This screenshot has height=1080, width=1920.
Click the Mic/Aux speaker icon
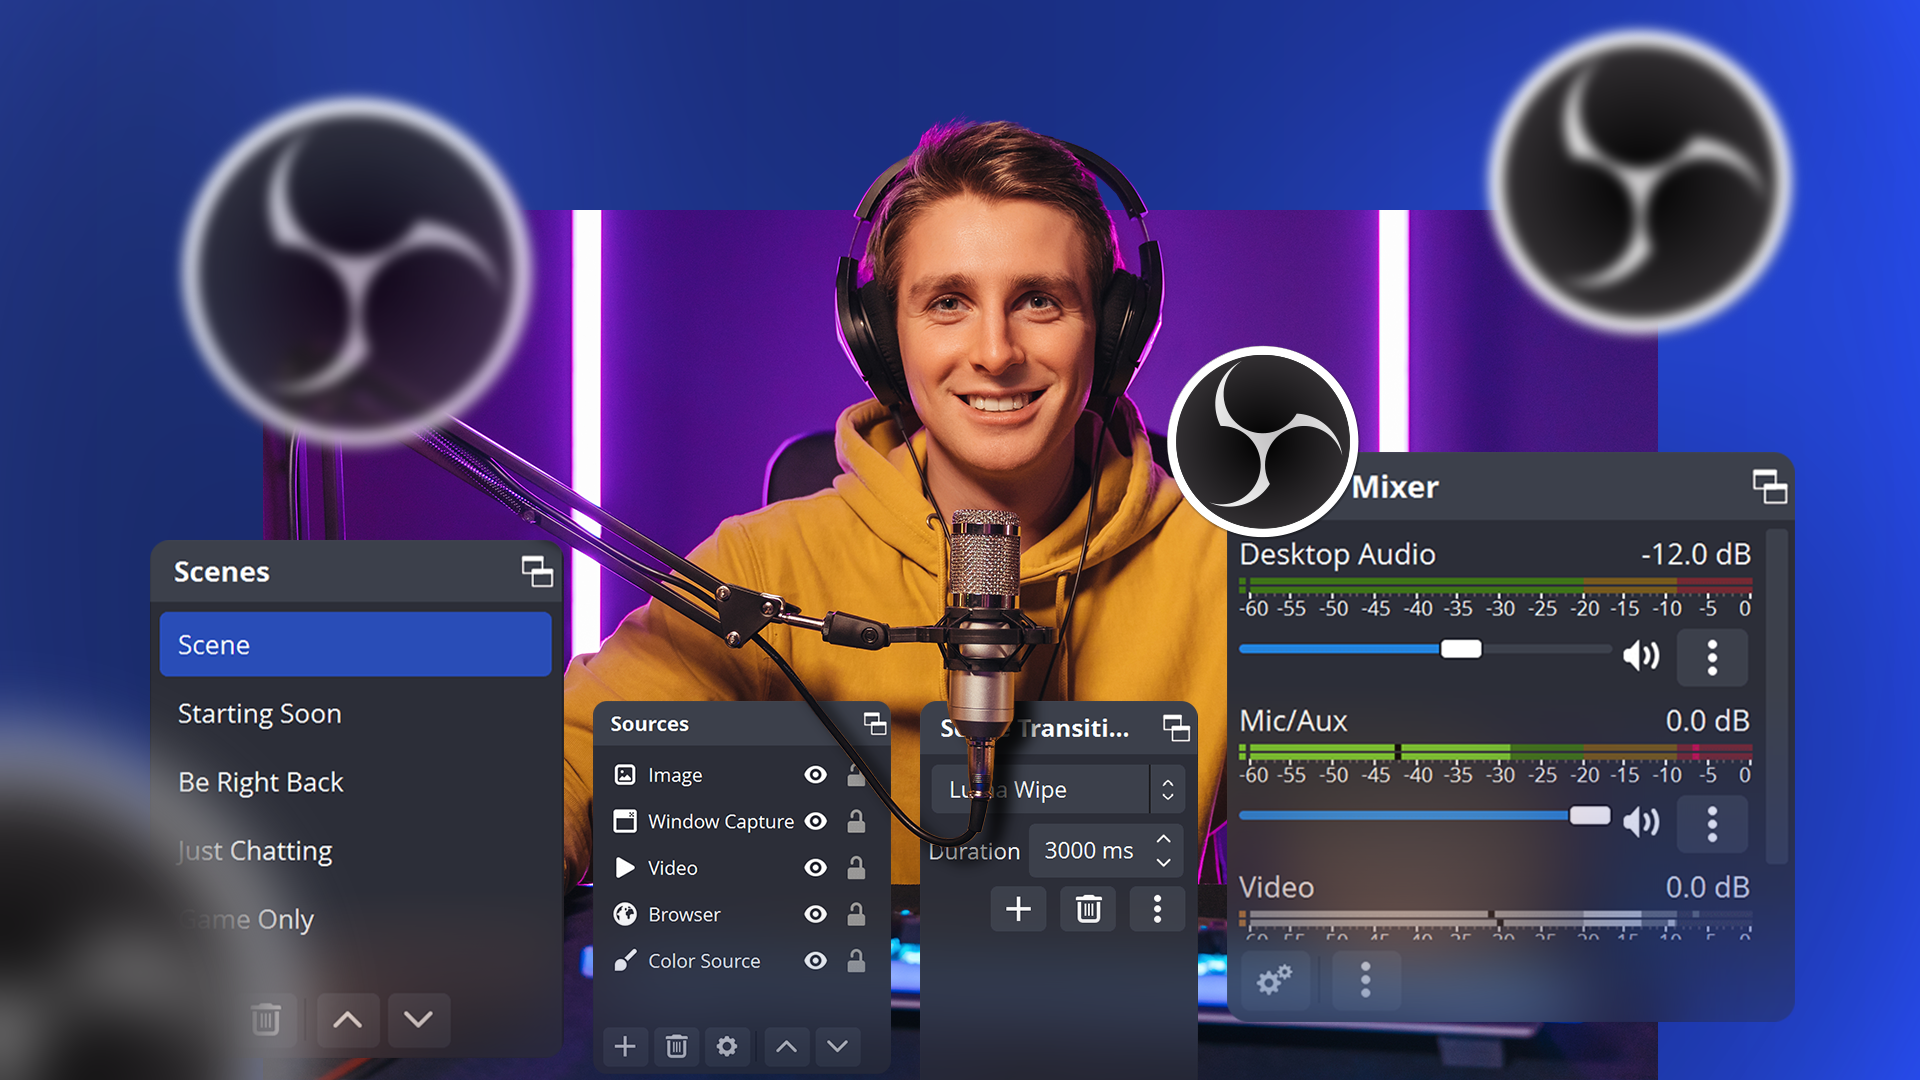(x=1641, y=823)
